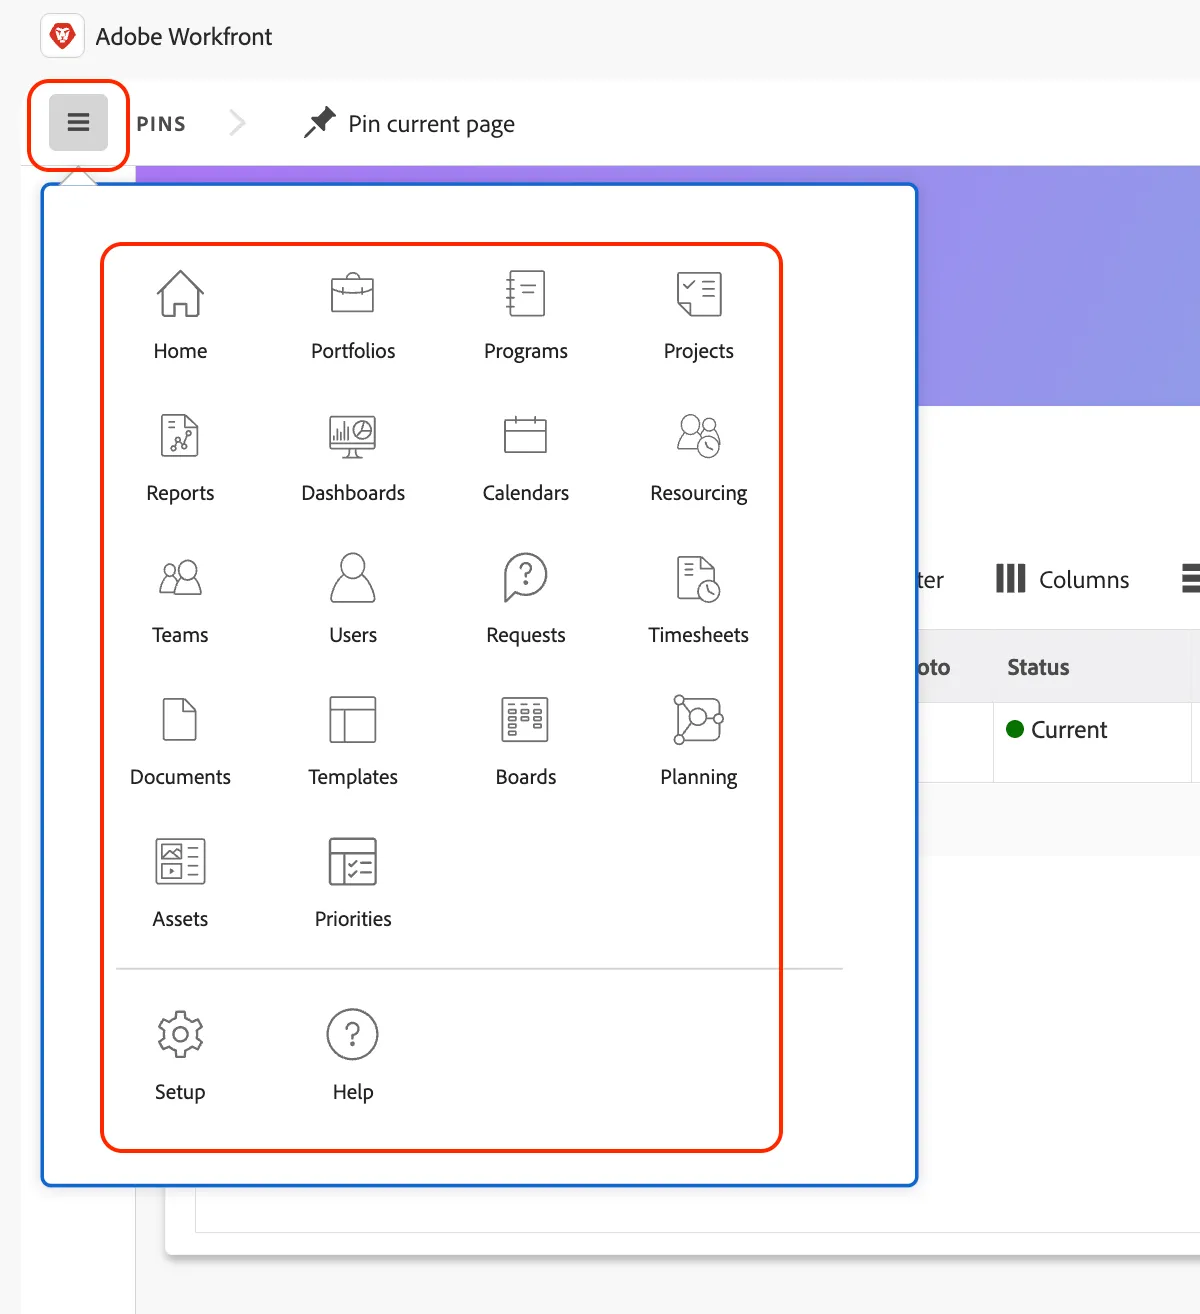Go to Home in main menu
The image size is (1200, 1314).
pyautogui.click(x=180, y=315)
